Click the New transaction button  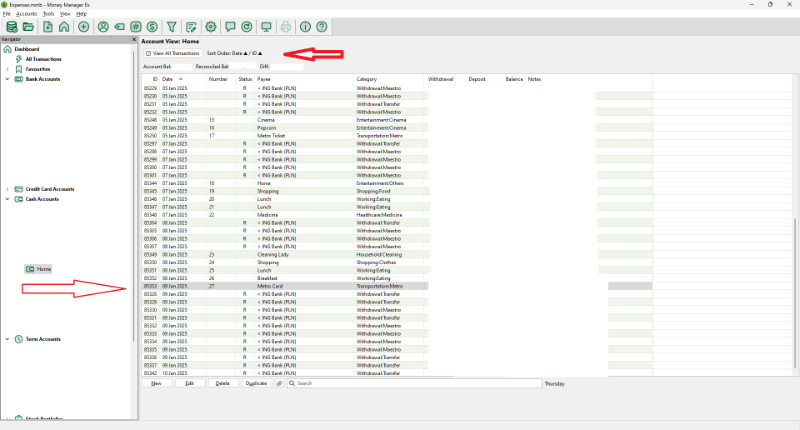pos(156,383)
